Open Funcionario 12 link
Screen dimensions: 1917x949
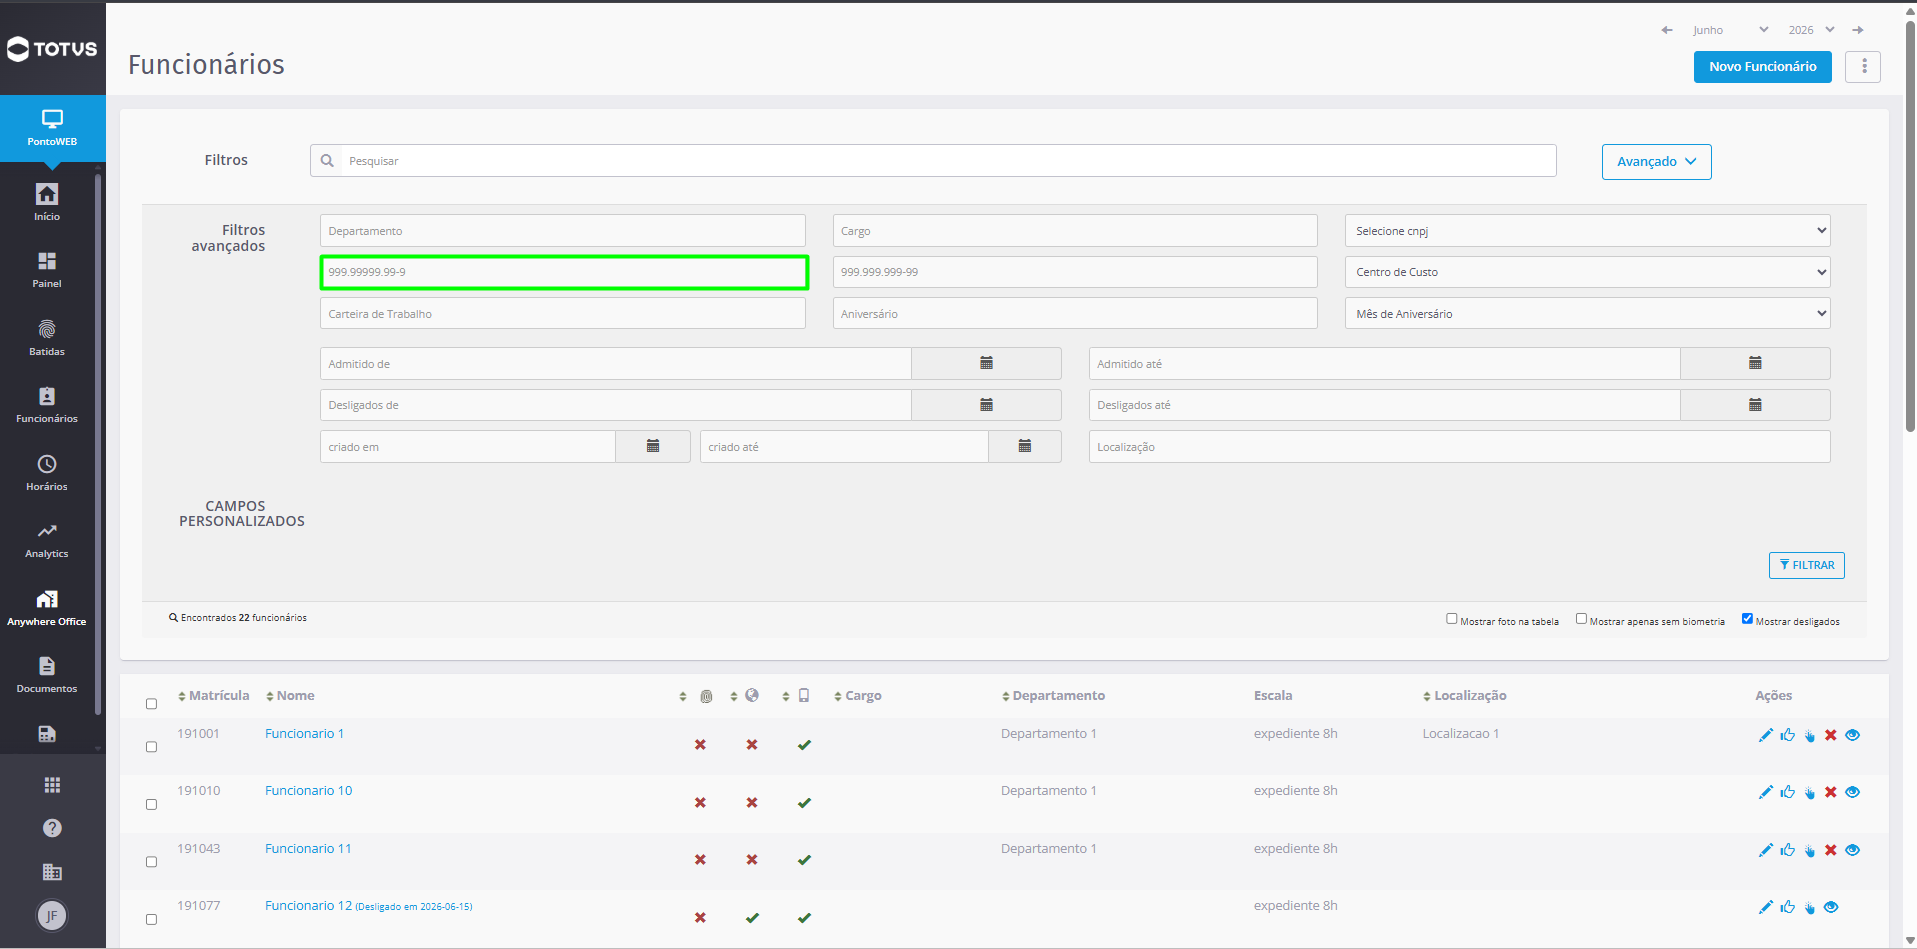click(x=308, y=906)
